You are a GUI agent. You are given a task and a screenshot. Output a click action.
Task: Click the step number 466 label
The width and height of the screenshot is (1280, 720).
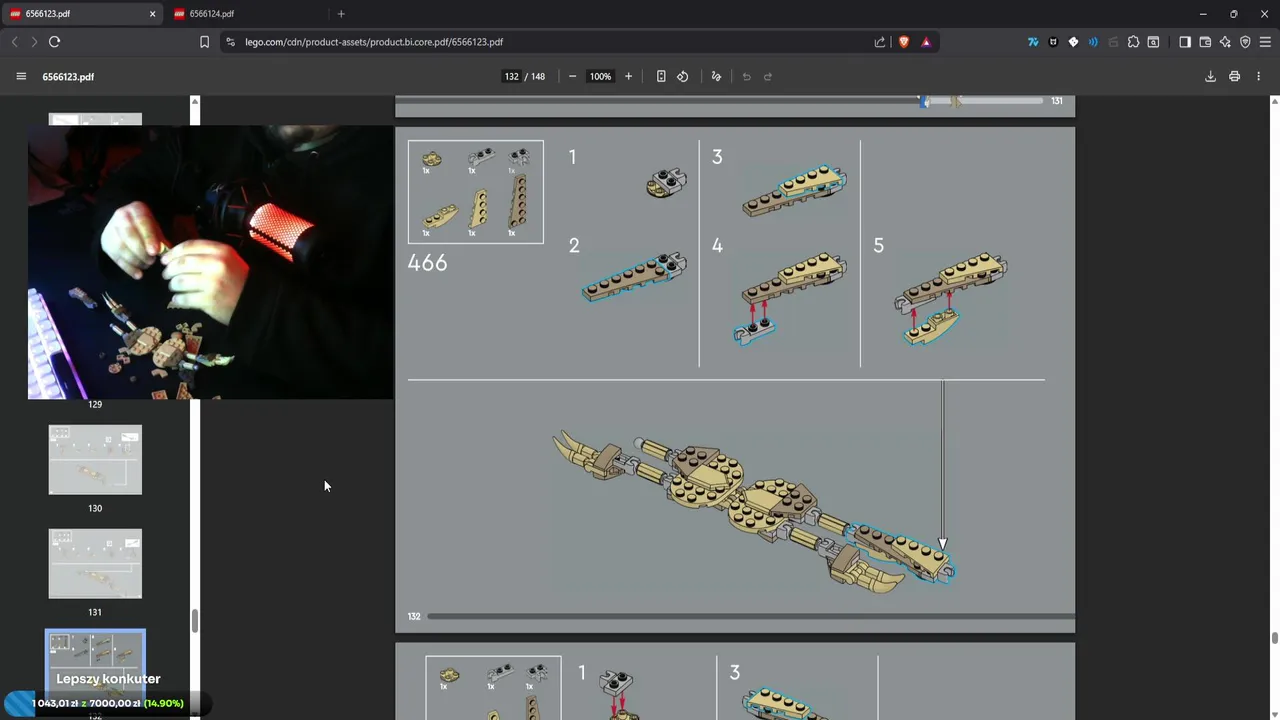(427, 263)
